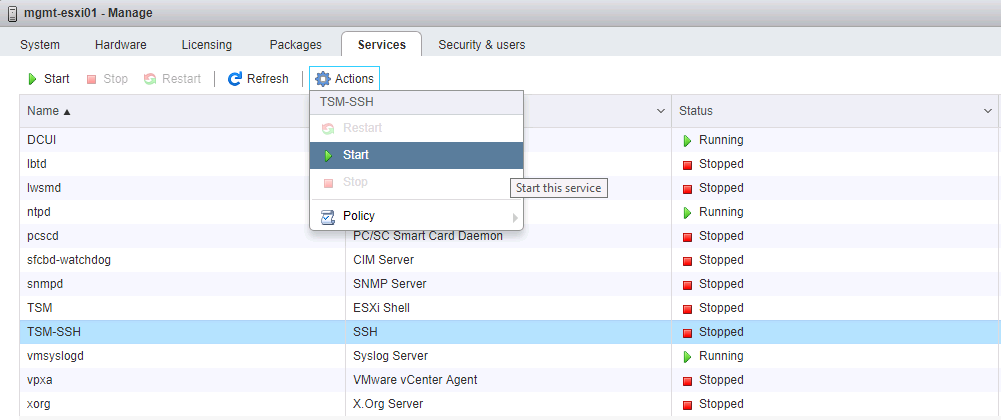Click the host icon beside mgmt-esxi01 title

(x=11, y=14)
